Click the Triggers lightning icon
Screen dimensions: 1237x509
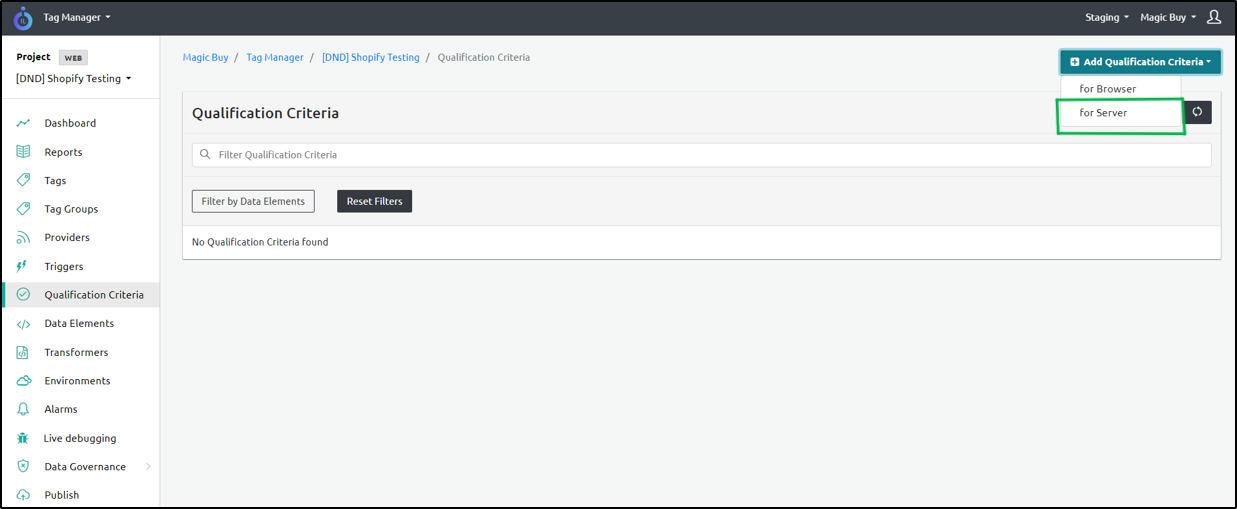point(23,267)
